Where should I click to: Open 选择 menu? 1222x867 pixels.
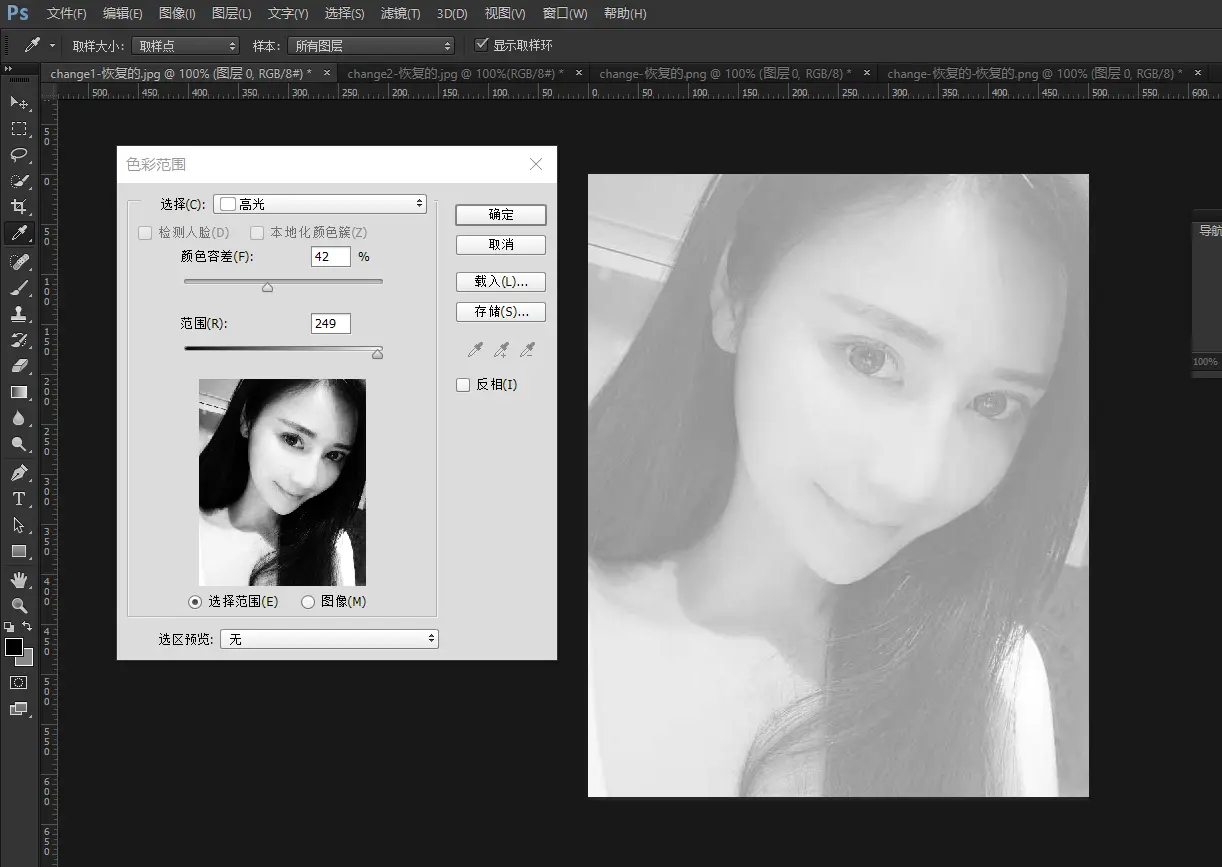344,14
